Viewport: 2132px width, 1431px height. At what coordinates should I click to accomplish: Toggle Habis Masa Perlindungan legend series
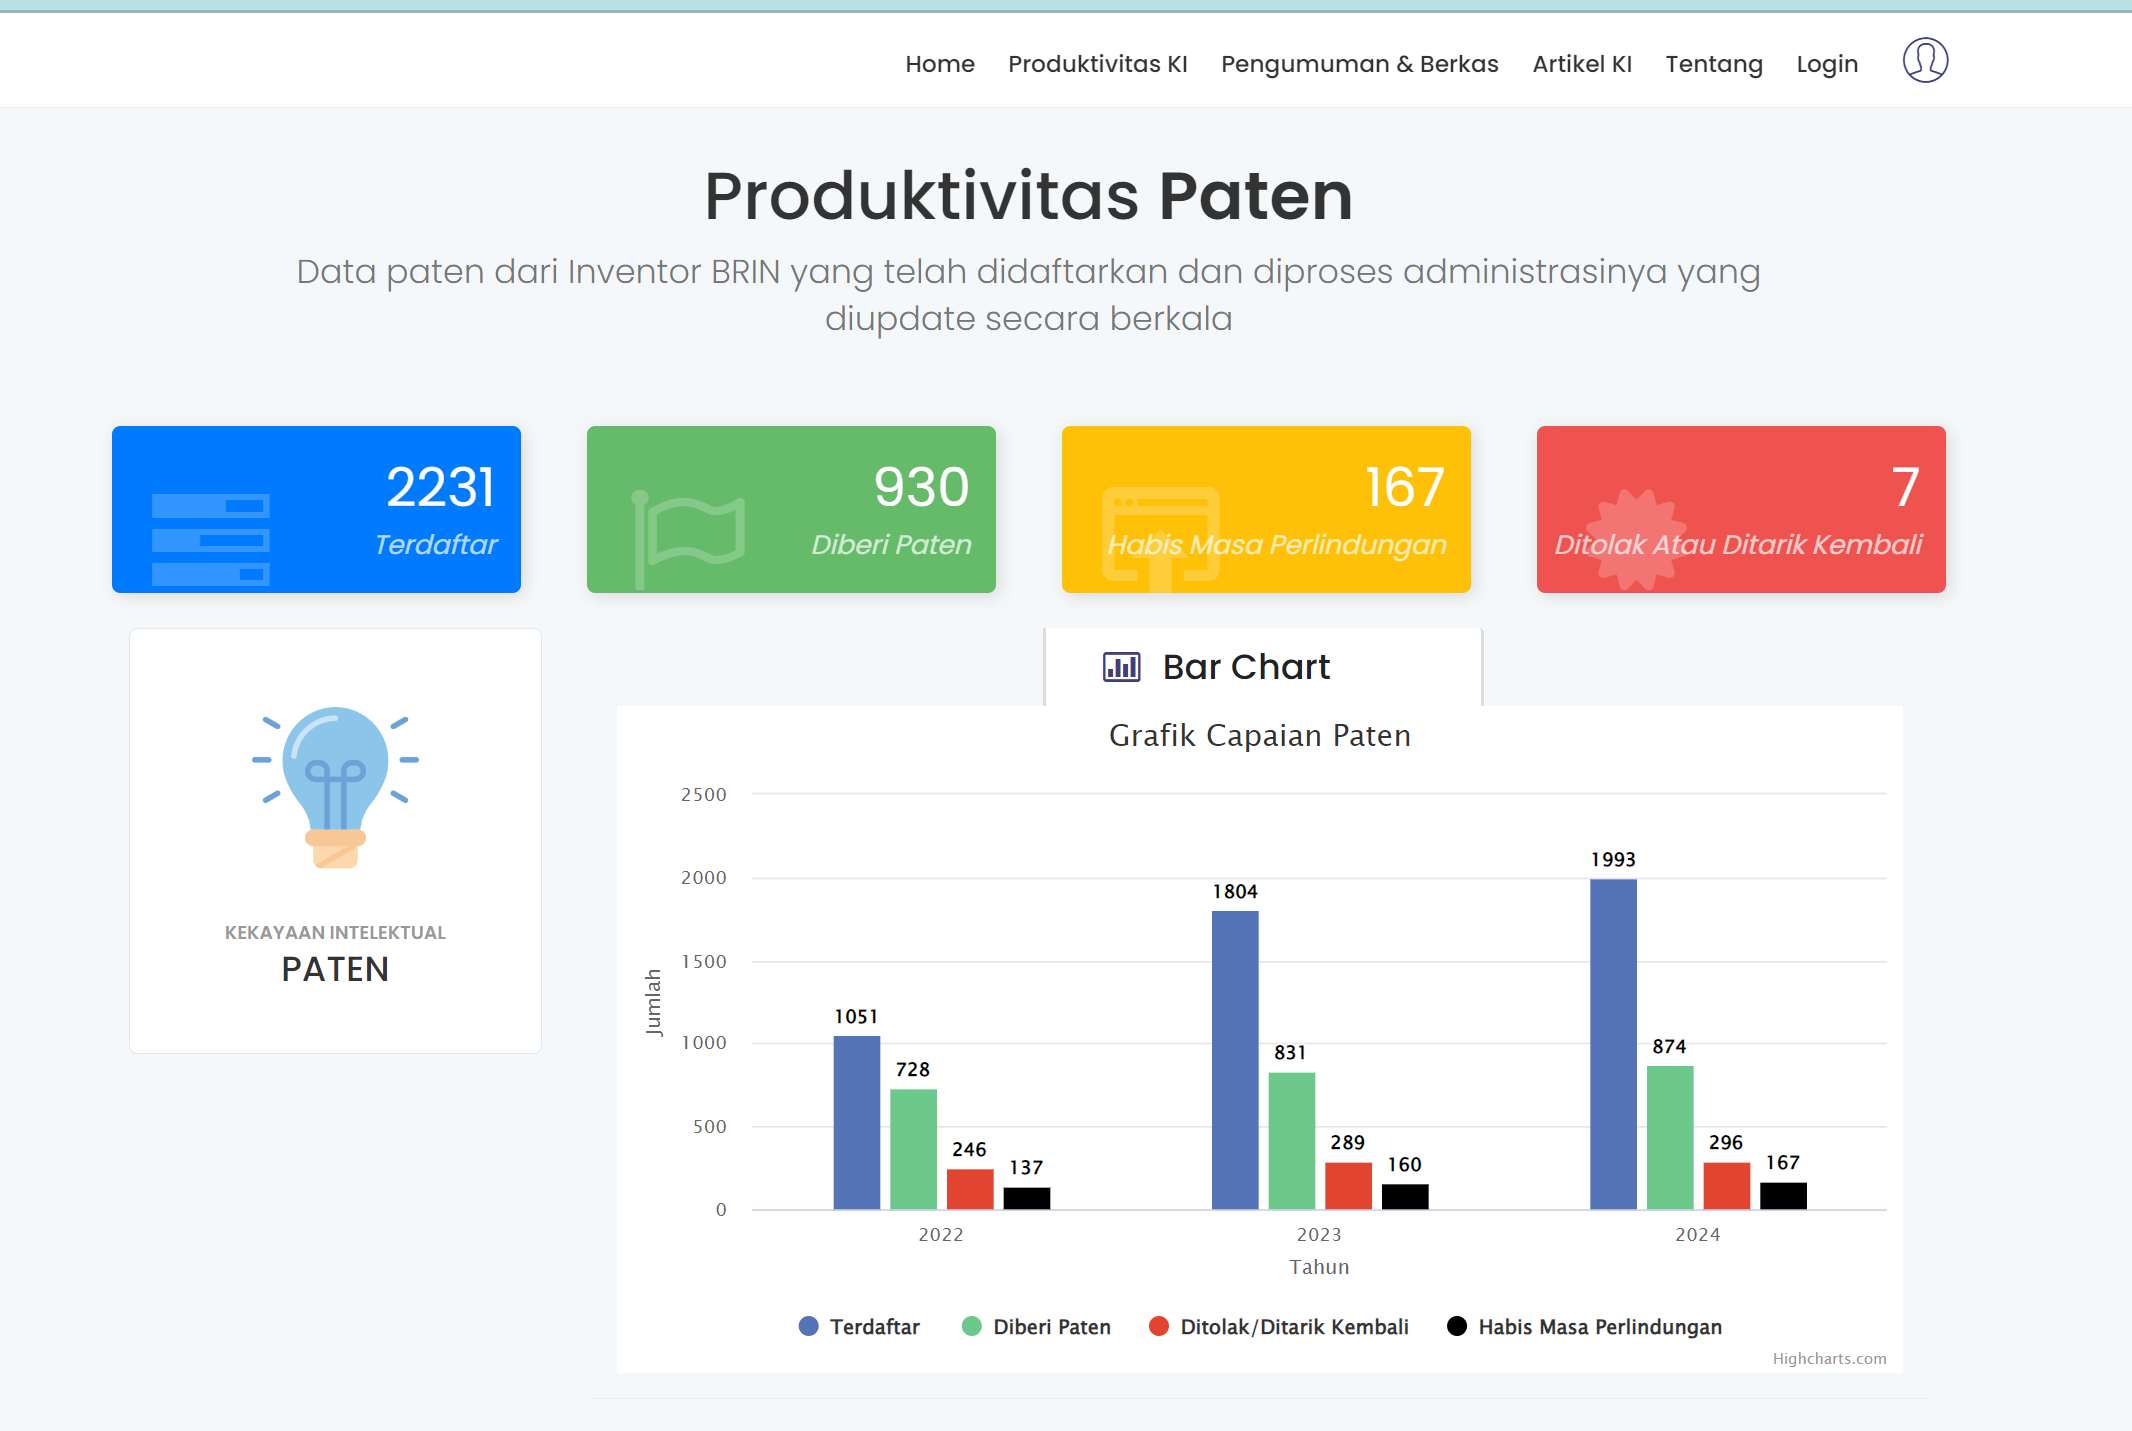click(x=1585, y=1327)
